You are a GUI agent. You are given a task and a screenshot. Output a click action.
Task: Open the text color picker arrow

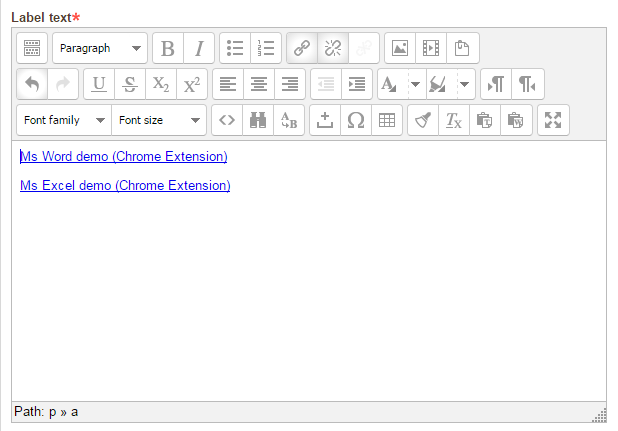pyautogui.click(x=415, y=84)
